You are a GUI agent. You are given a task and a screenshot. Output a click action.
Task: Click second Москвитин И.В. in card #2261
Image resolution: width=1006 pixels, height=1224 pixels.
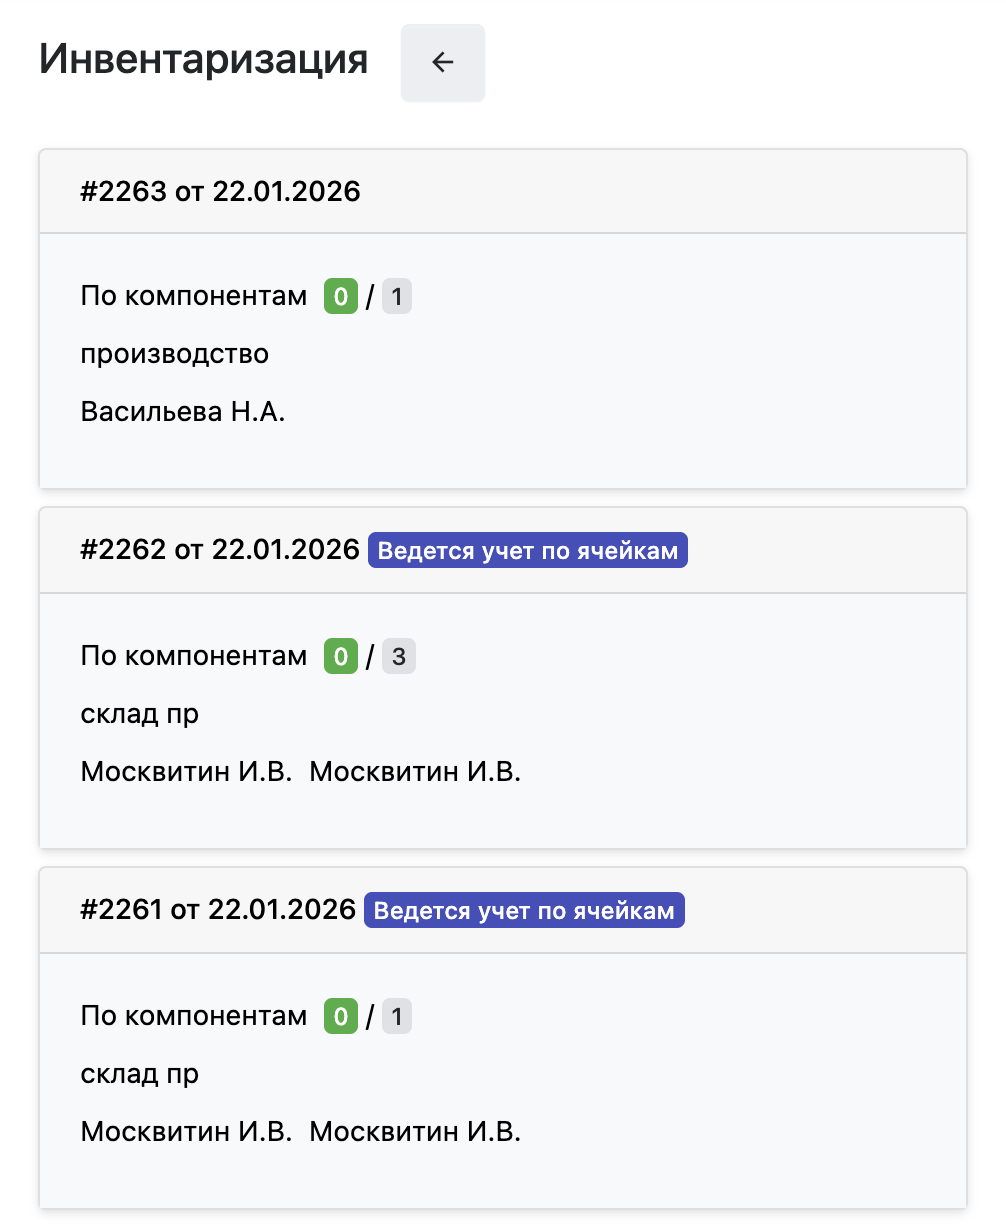[415, 1132]
